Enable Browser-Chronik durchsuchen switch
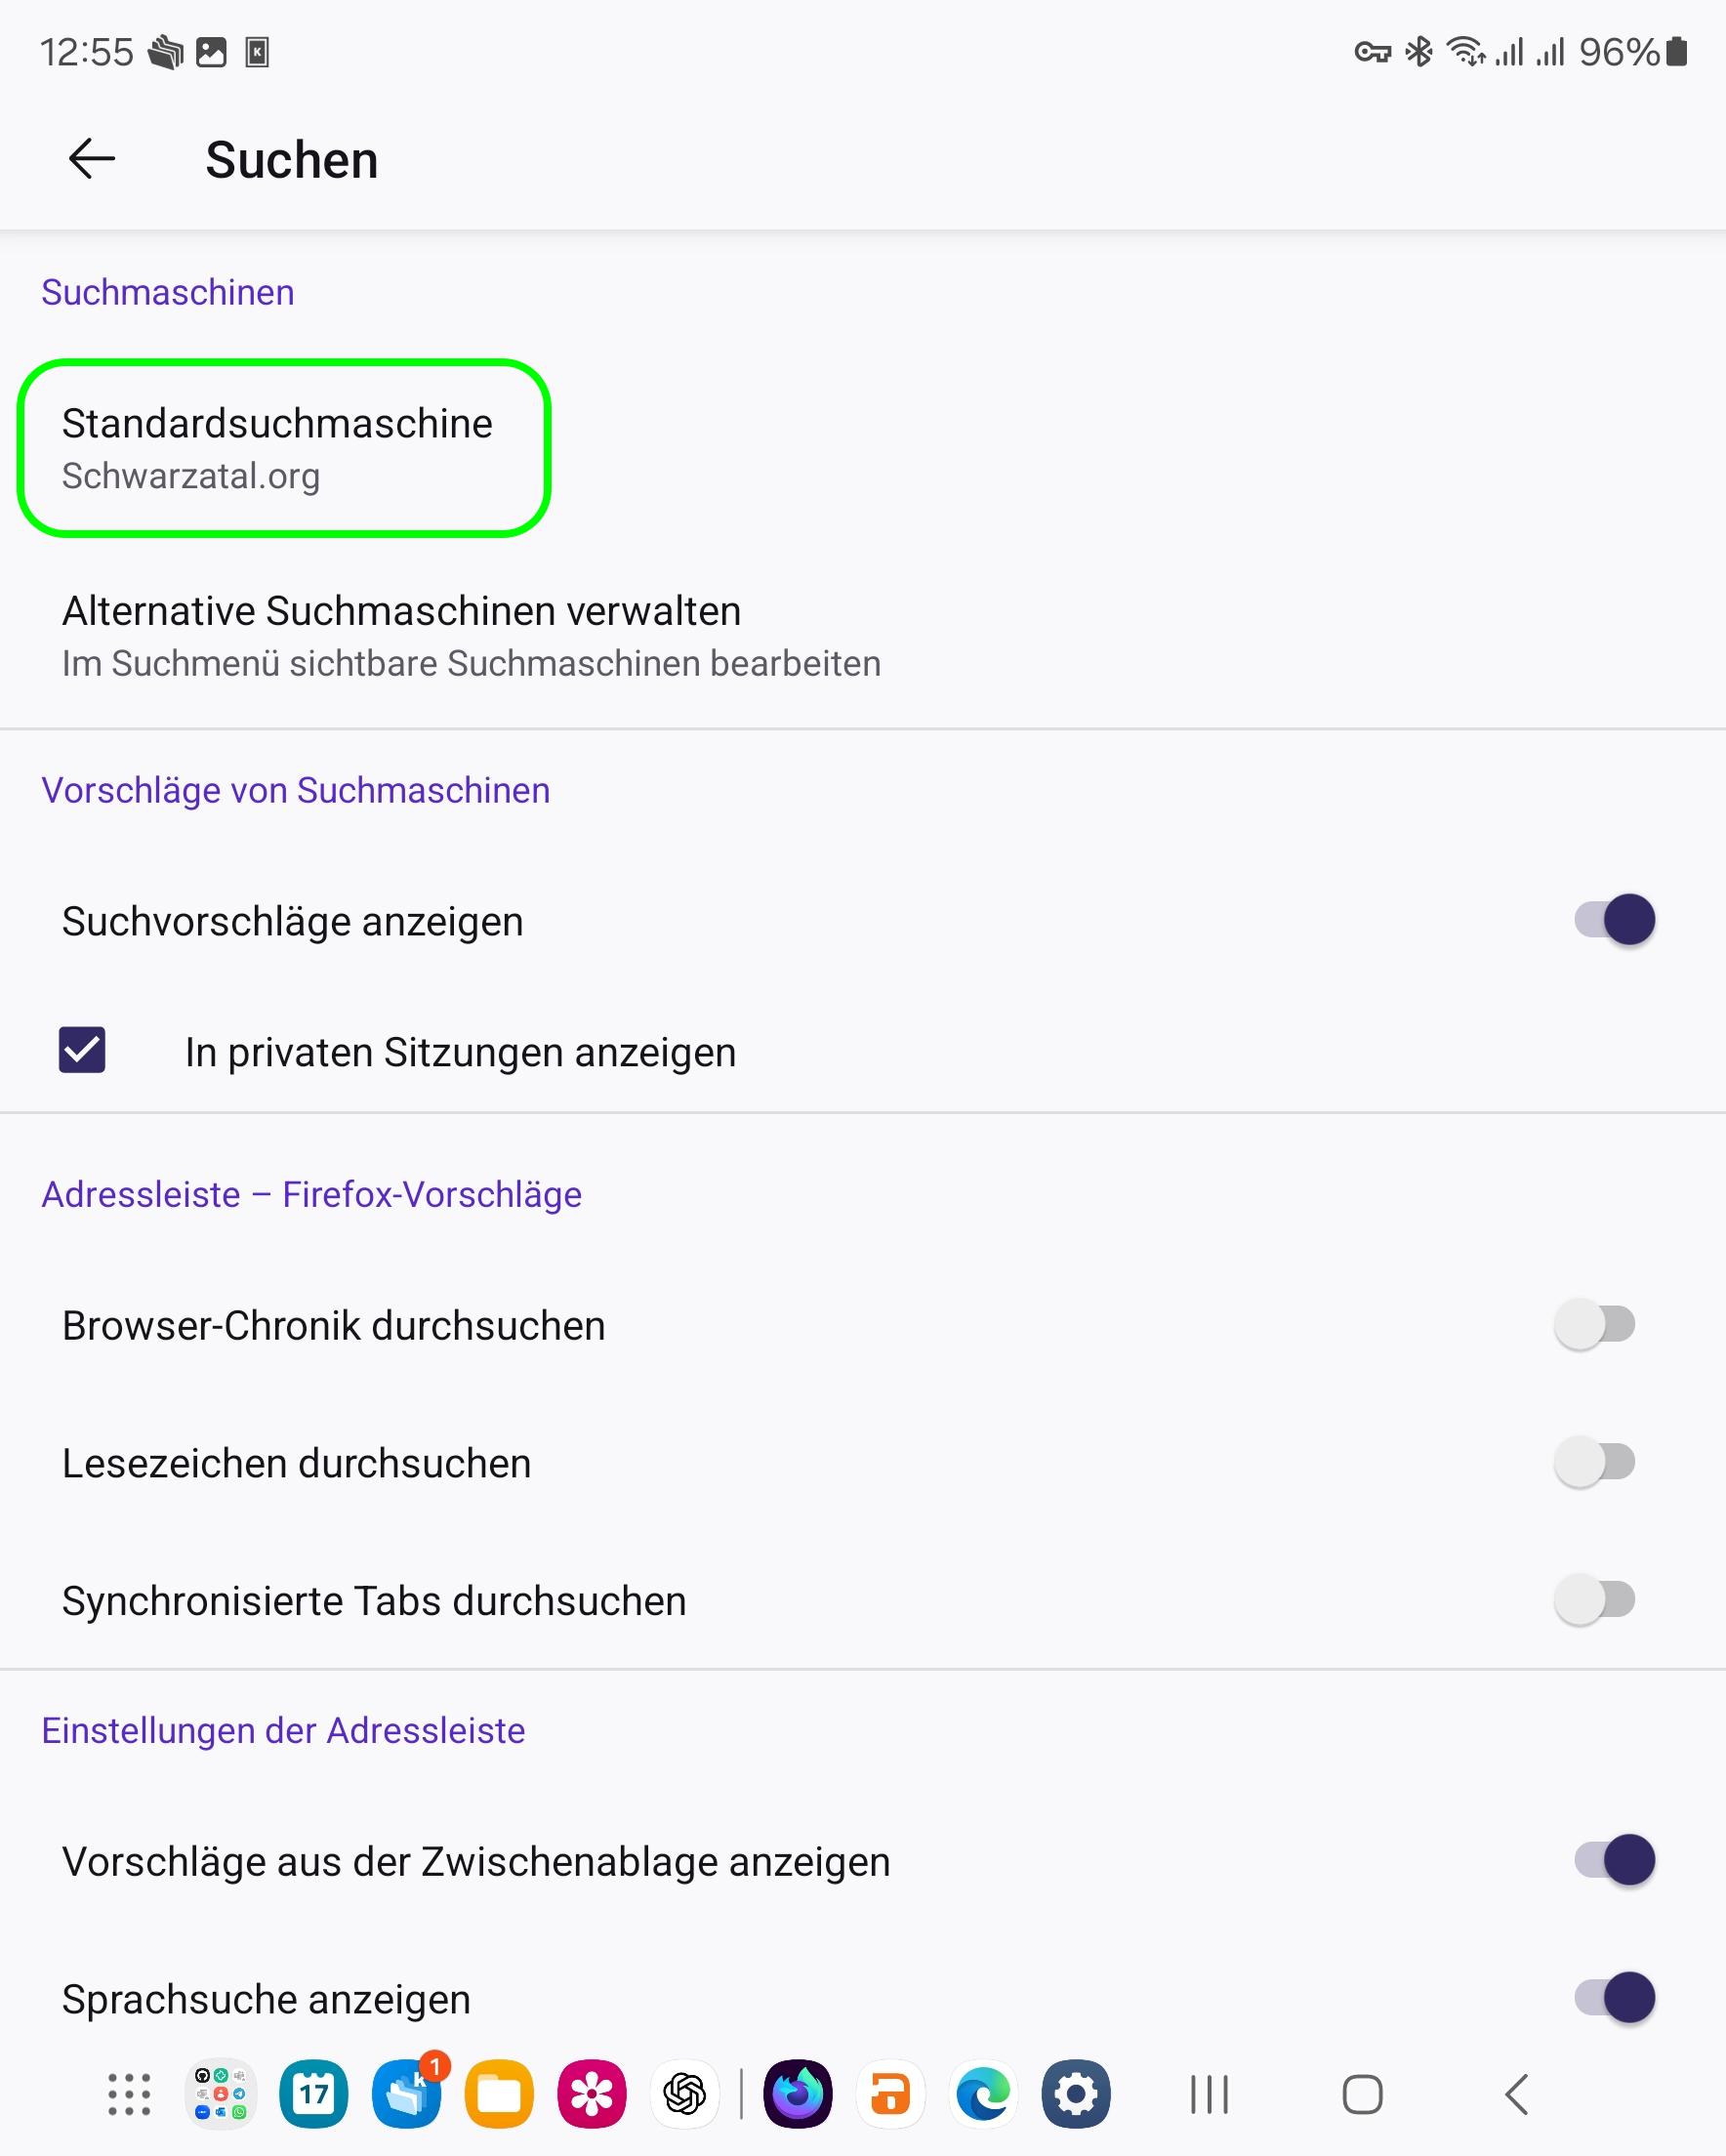The image size is (1726, 2156). (1594, 1325)
